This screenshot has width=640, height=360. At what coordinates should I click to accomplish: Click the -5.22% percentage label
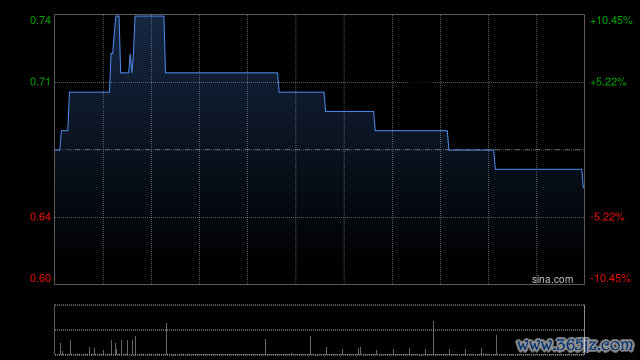pos(607,217)
